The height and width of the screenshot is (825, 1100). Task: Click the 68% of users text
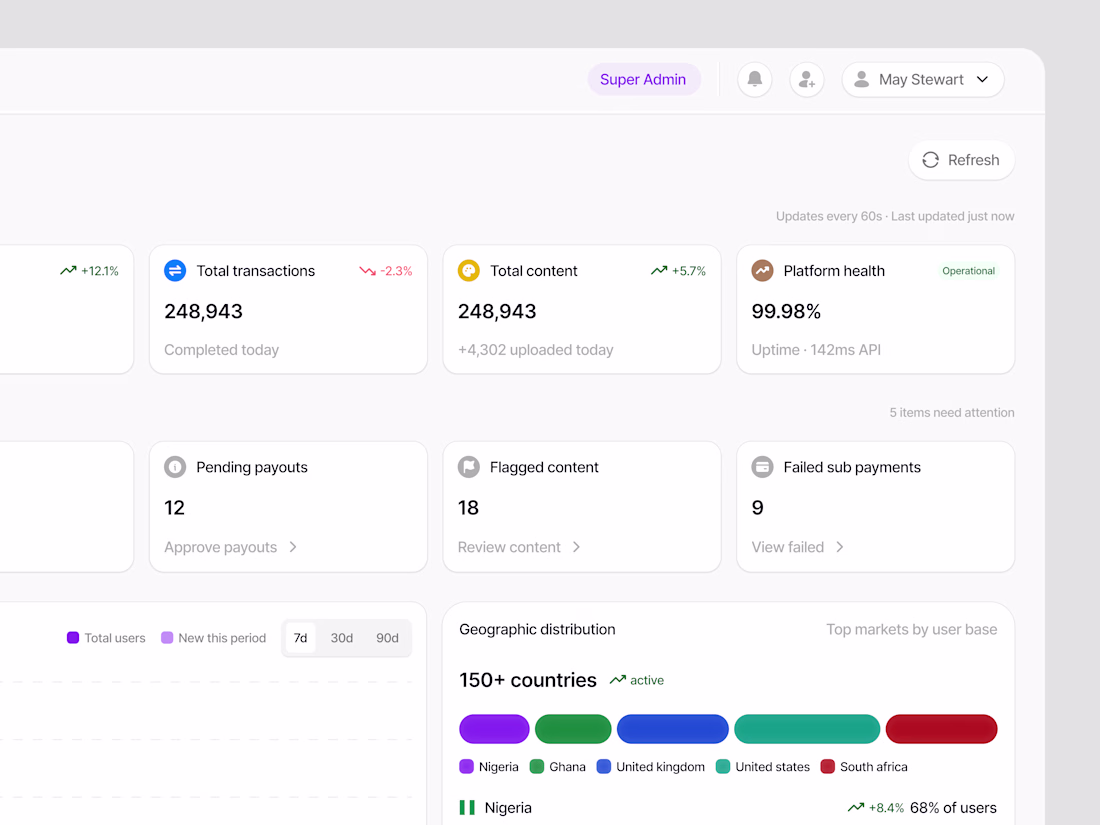953,807
